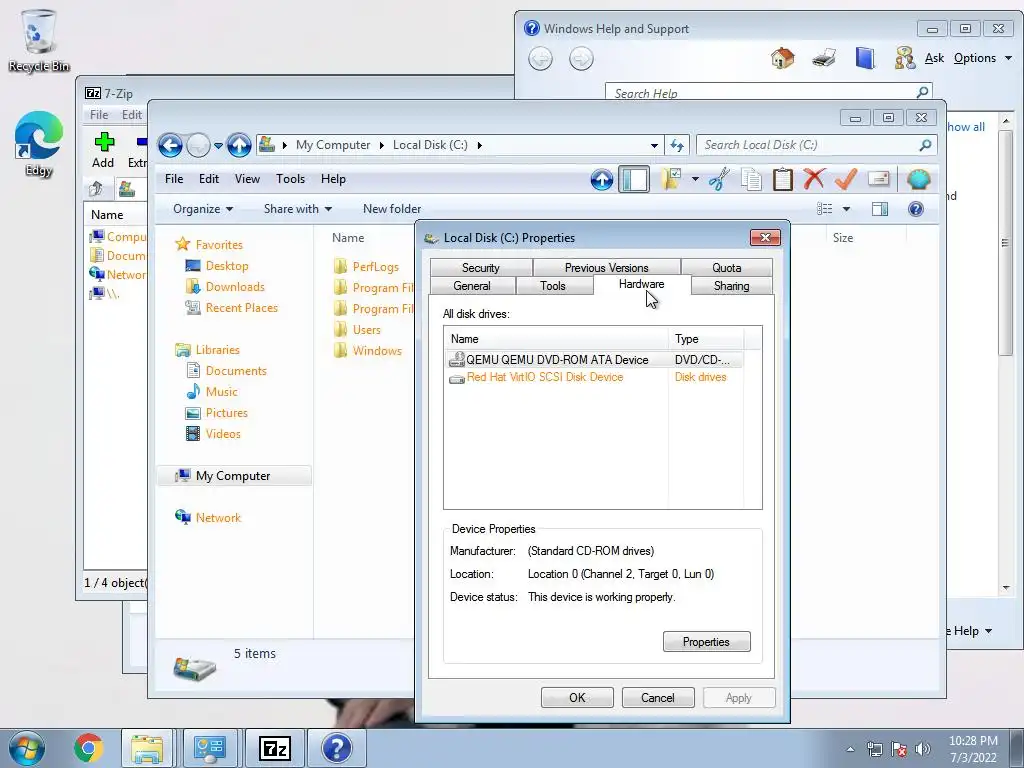The width and height of the screenshot is (1024, 768).
Task: Open the recent pages dropdown arrow
Action: (x=218, y=146)
